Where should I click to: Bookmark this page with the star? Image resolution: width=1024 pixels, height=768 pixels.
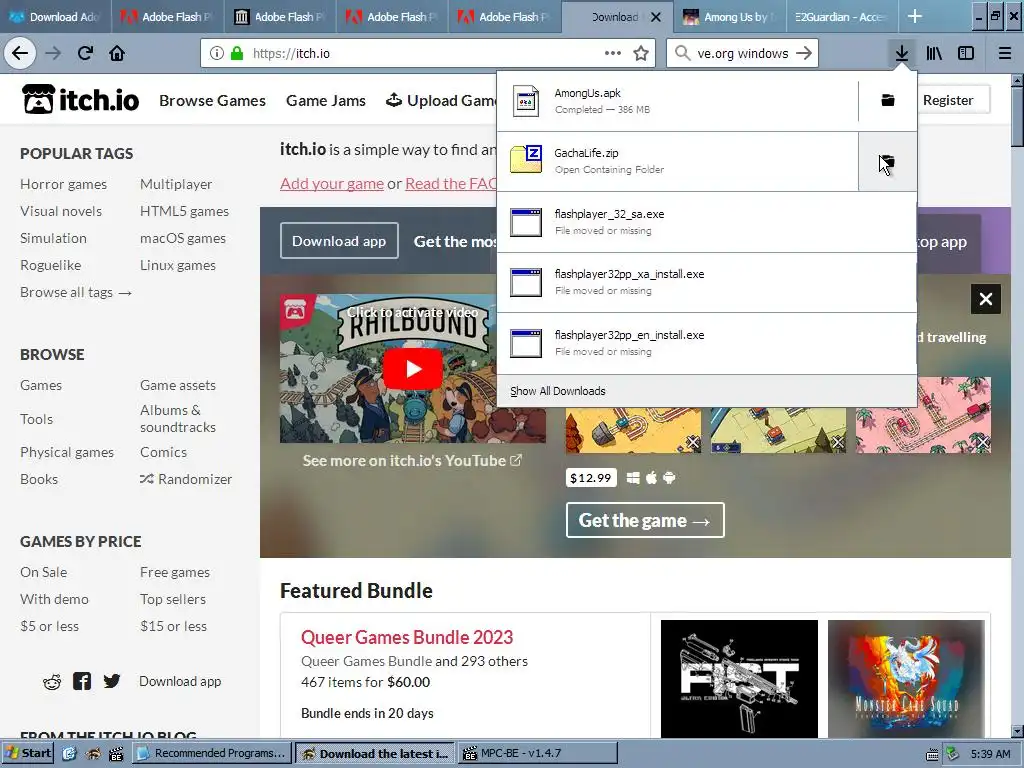click(x=641, y=54)
